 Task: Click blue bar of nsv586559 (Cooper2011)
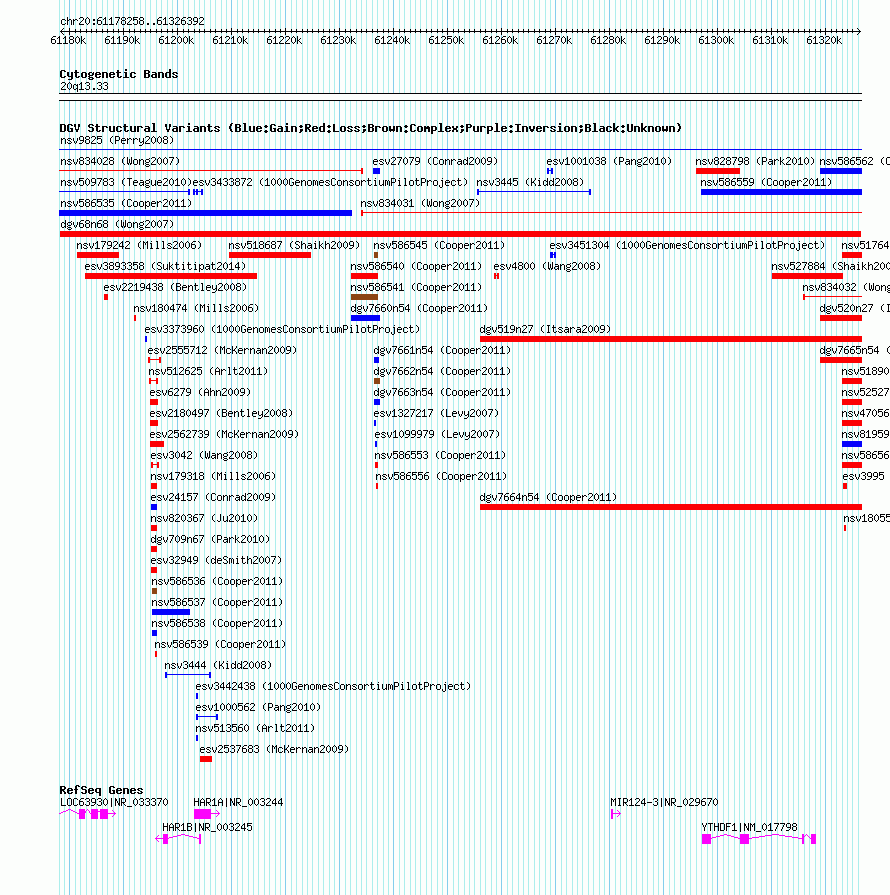pos(781,192)
